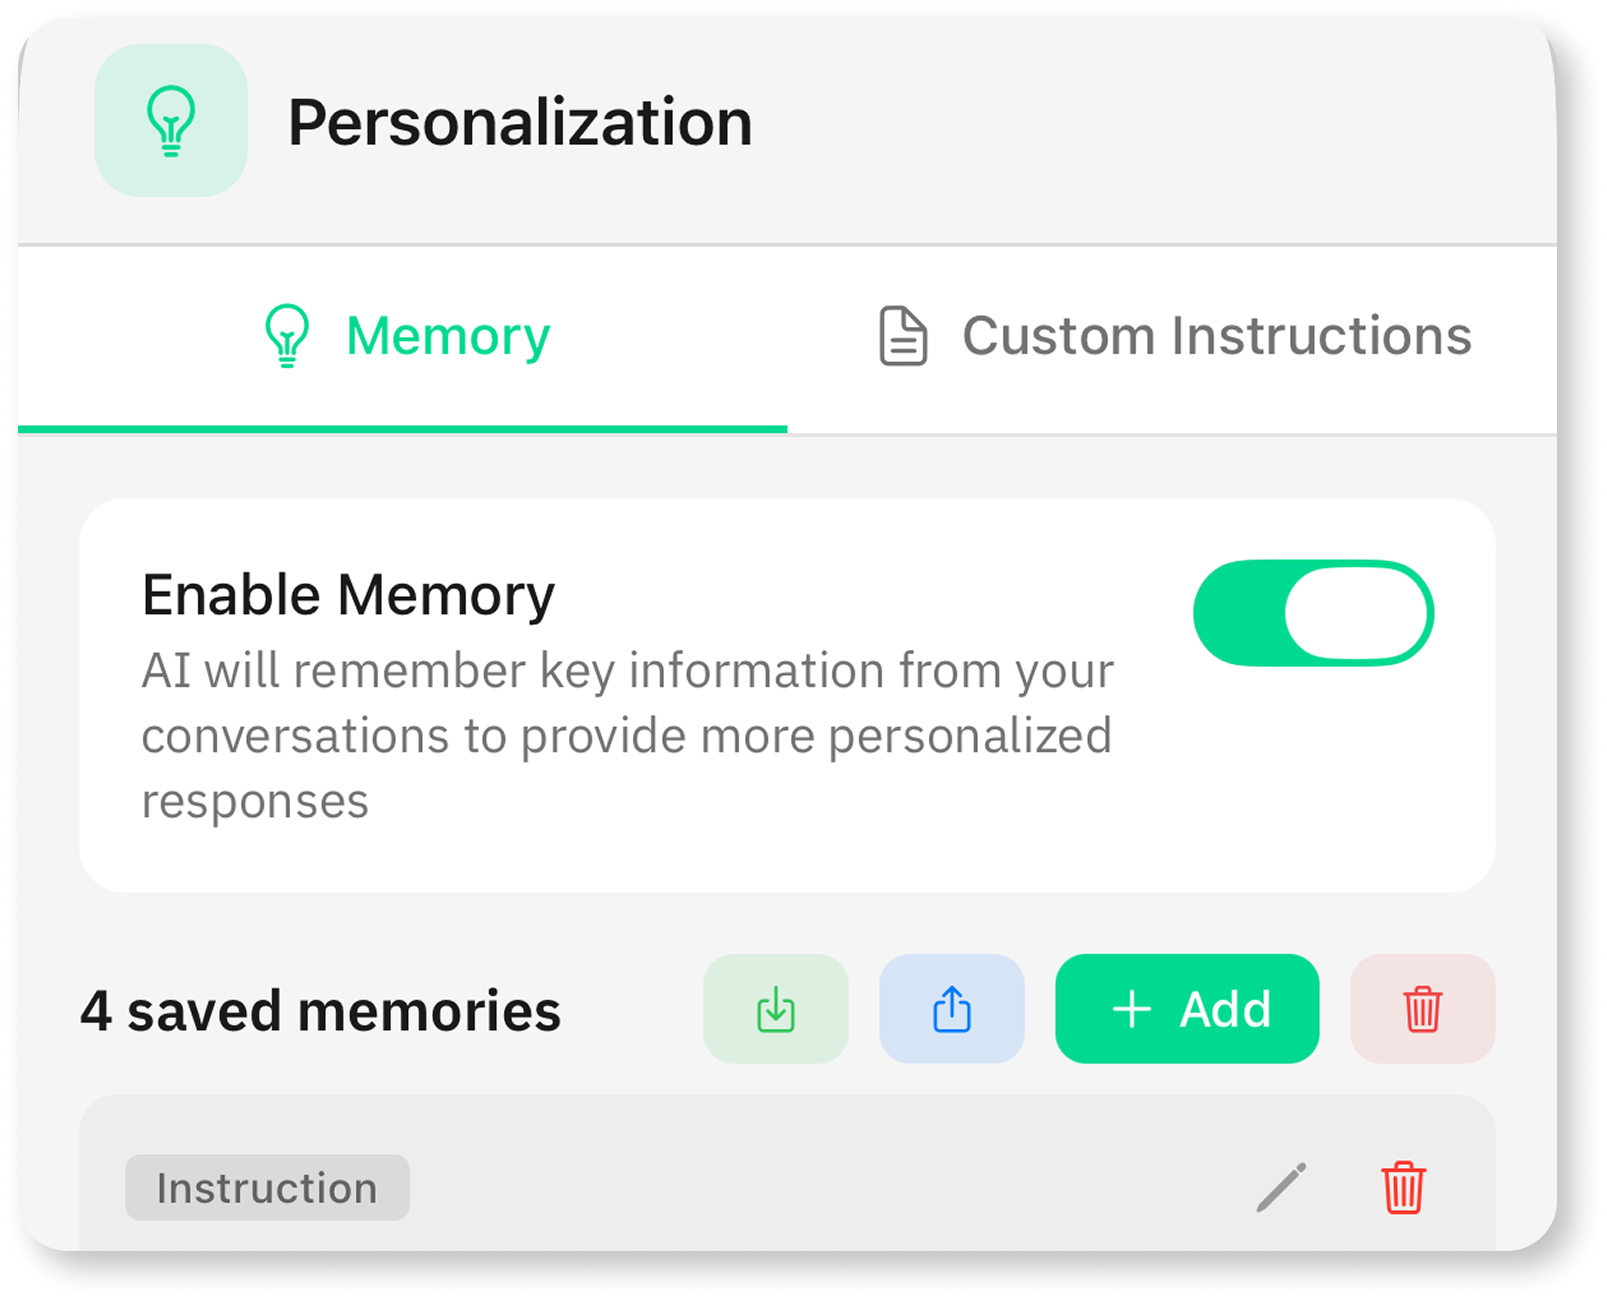Viewport: 1607px width, 1301px height.
Task: Click the document icon beside Custom Instructions
Action: coord(903,336)
